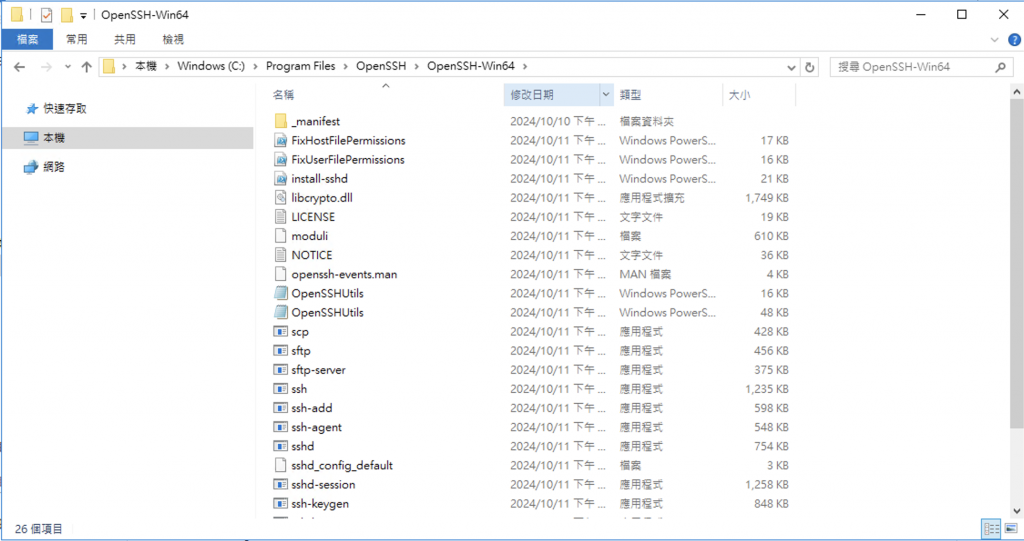Click the New Folder quick access icon
This screenshot has width=1024, height=541.
click(67, 14)
